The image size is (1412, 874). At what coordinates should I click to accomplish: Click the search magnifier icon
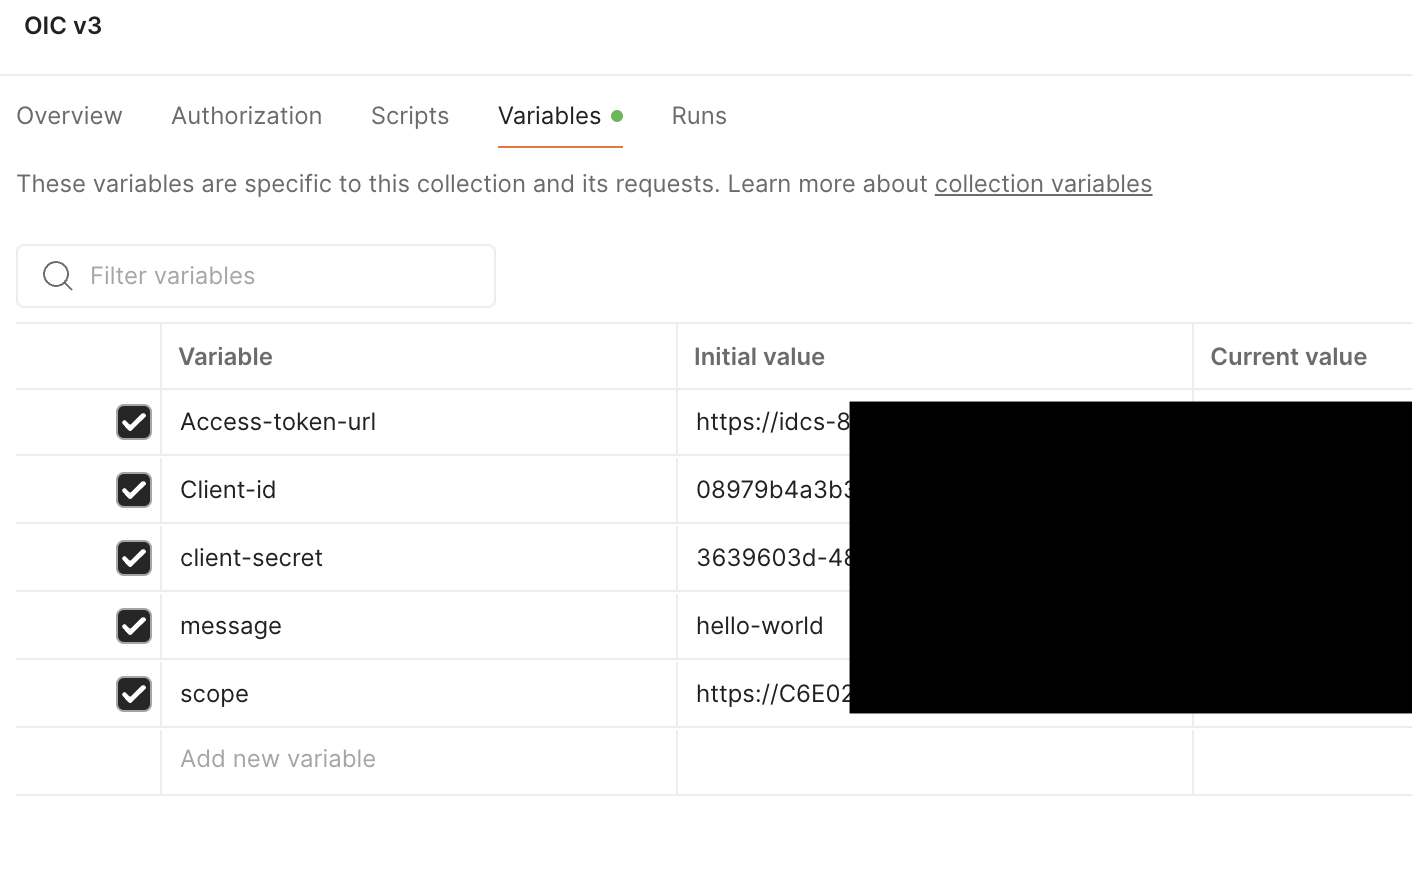[58, 276]
